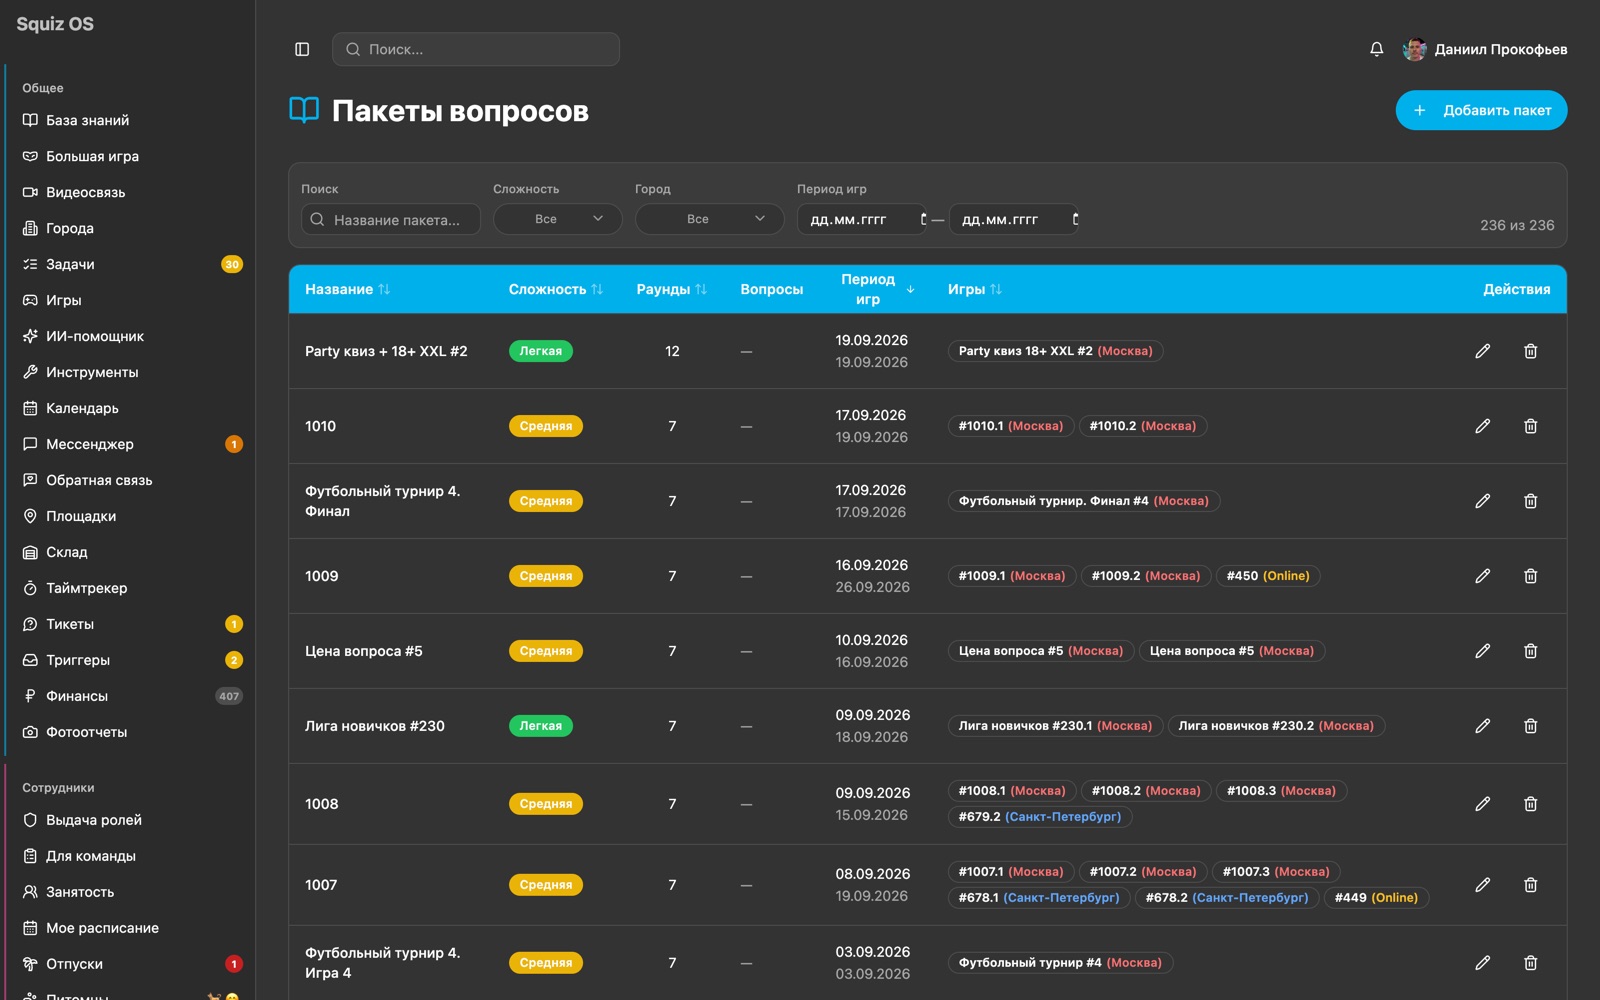This screenshot has width=1600, height=1000.
Task: Delete Футбольный турнир 4. Игра 4 packet
Action: pos(1531,963)
